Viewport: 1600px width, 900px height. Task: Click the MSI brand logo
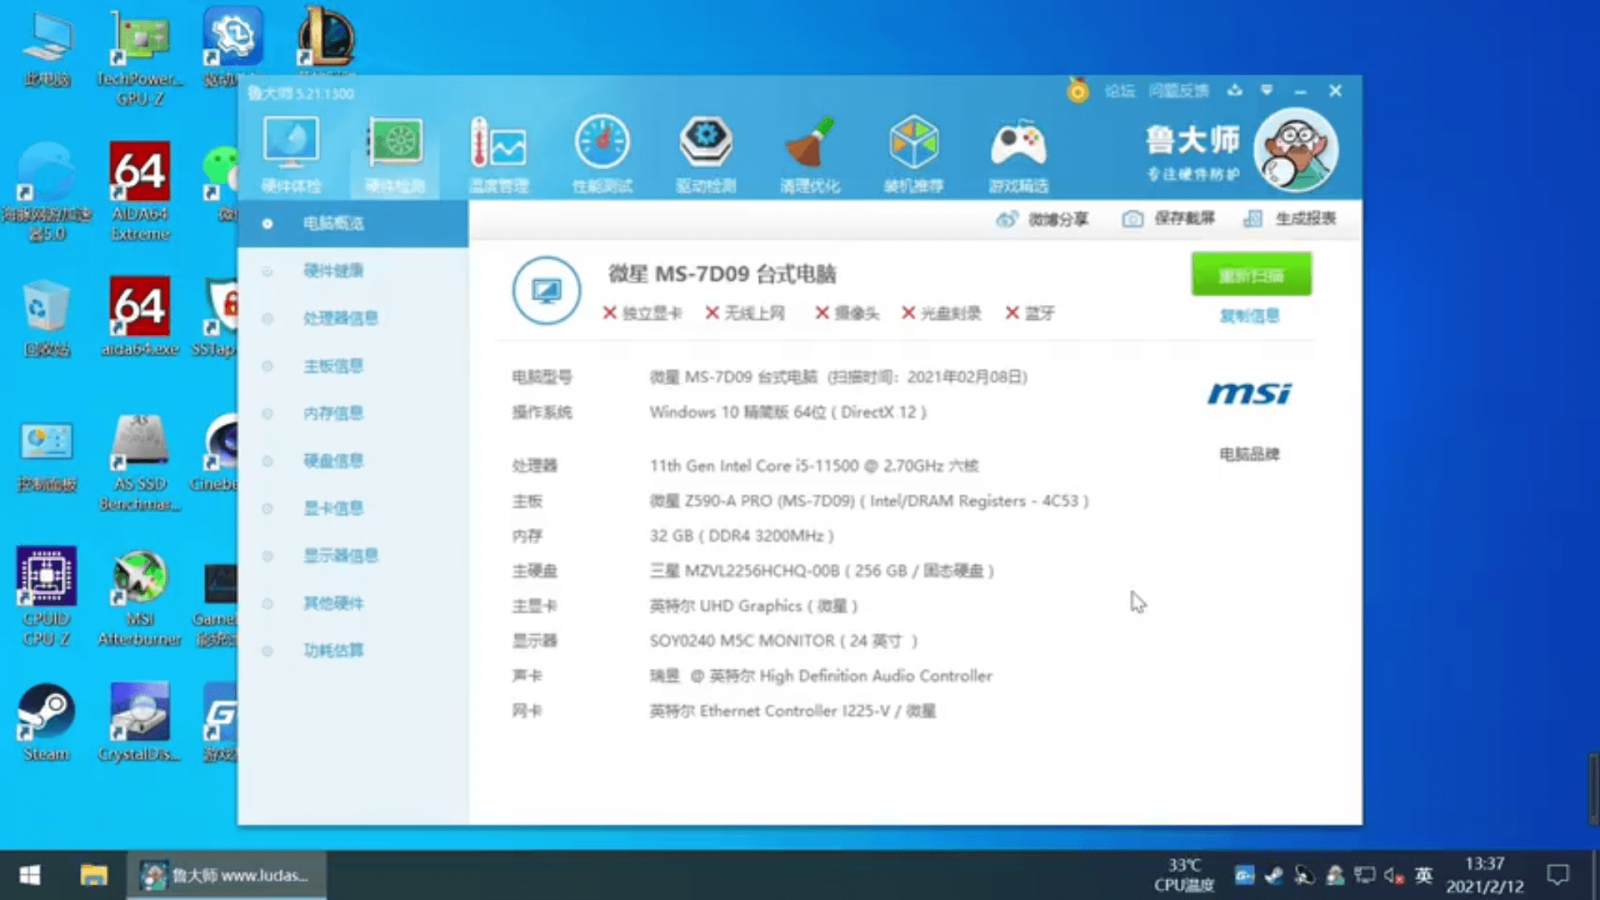[x=1249, y=394]
